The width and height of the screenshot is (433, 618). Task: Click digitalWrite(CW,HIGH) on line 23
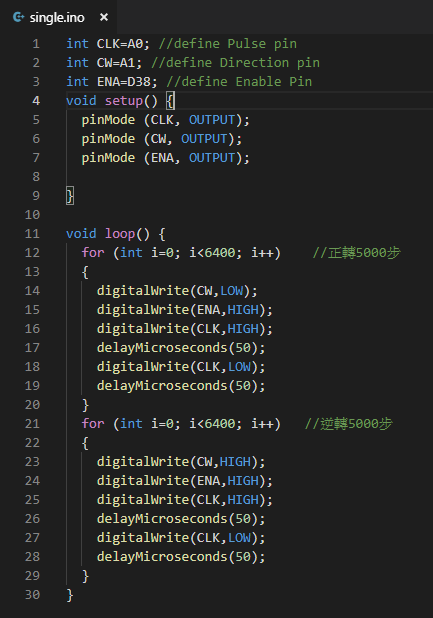coord(181,462)
